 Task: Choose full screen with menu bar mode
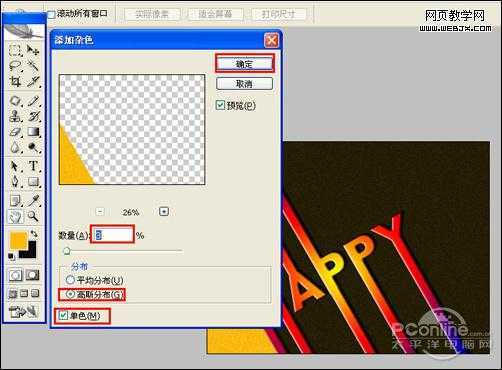point(24,294)
